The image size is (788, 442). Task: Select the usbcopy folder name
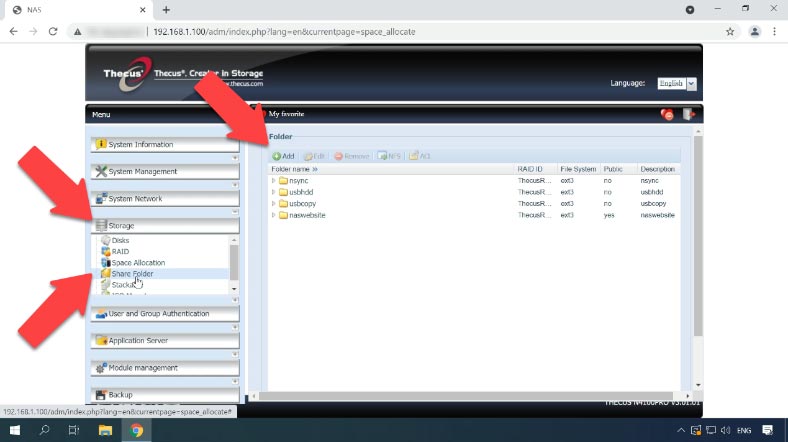pos(303,204)
